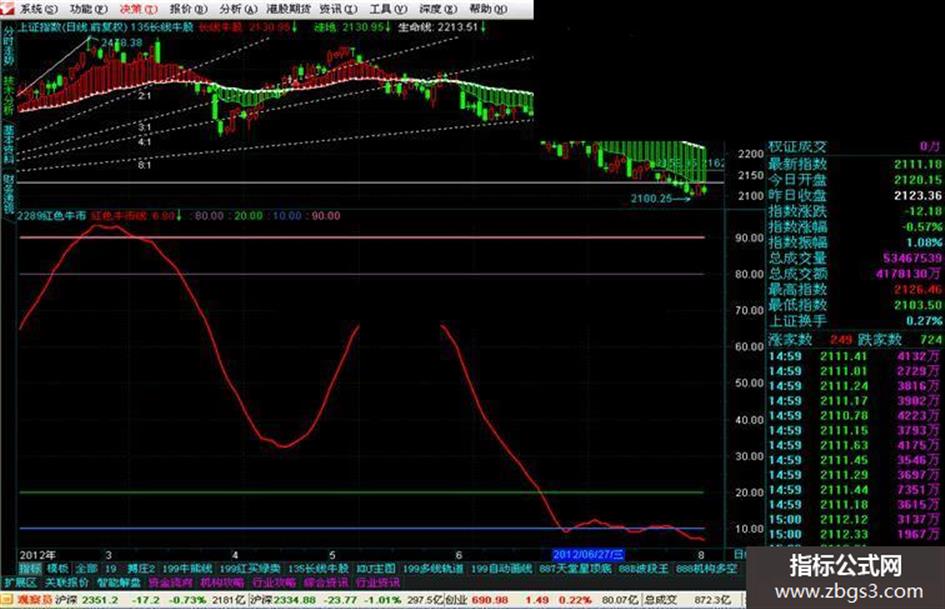Select the 199多线轨道 indicator tab
The image size is (945, 609).
click(433, 569)
